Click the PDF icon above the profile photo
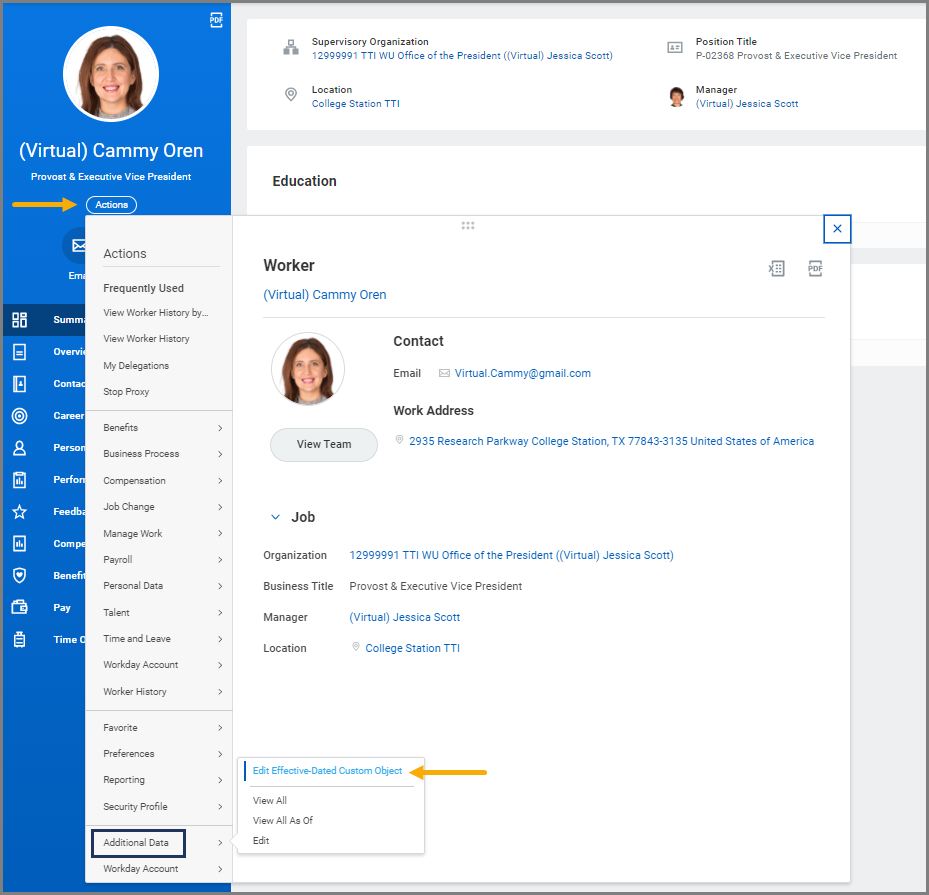 click(x=216, y=20)
